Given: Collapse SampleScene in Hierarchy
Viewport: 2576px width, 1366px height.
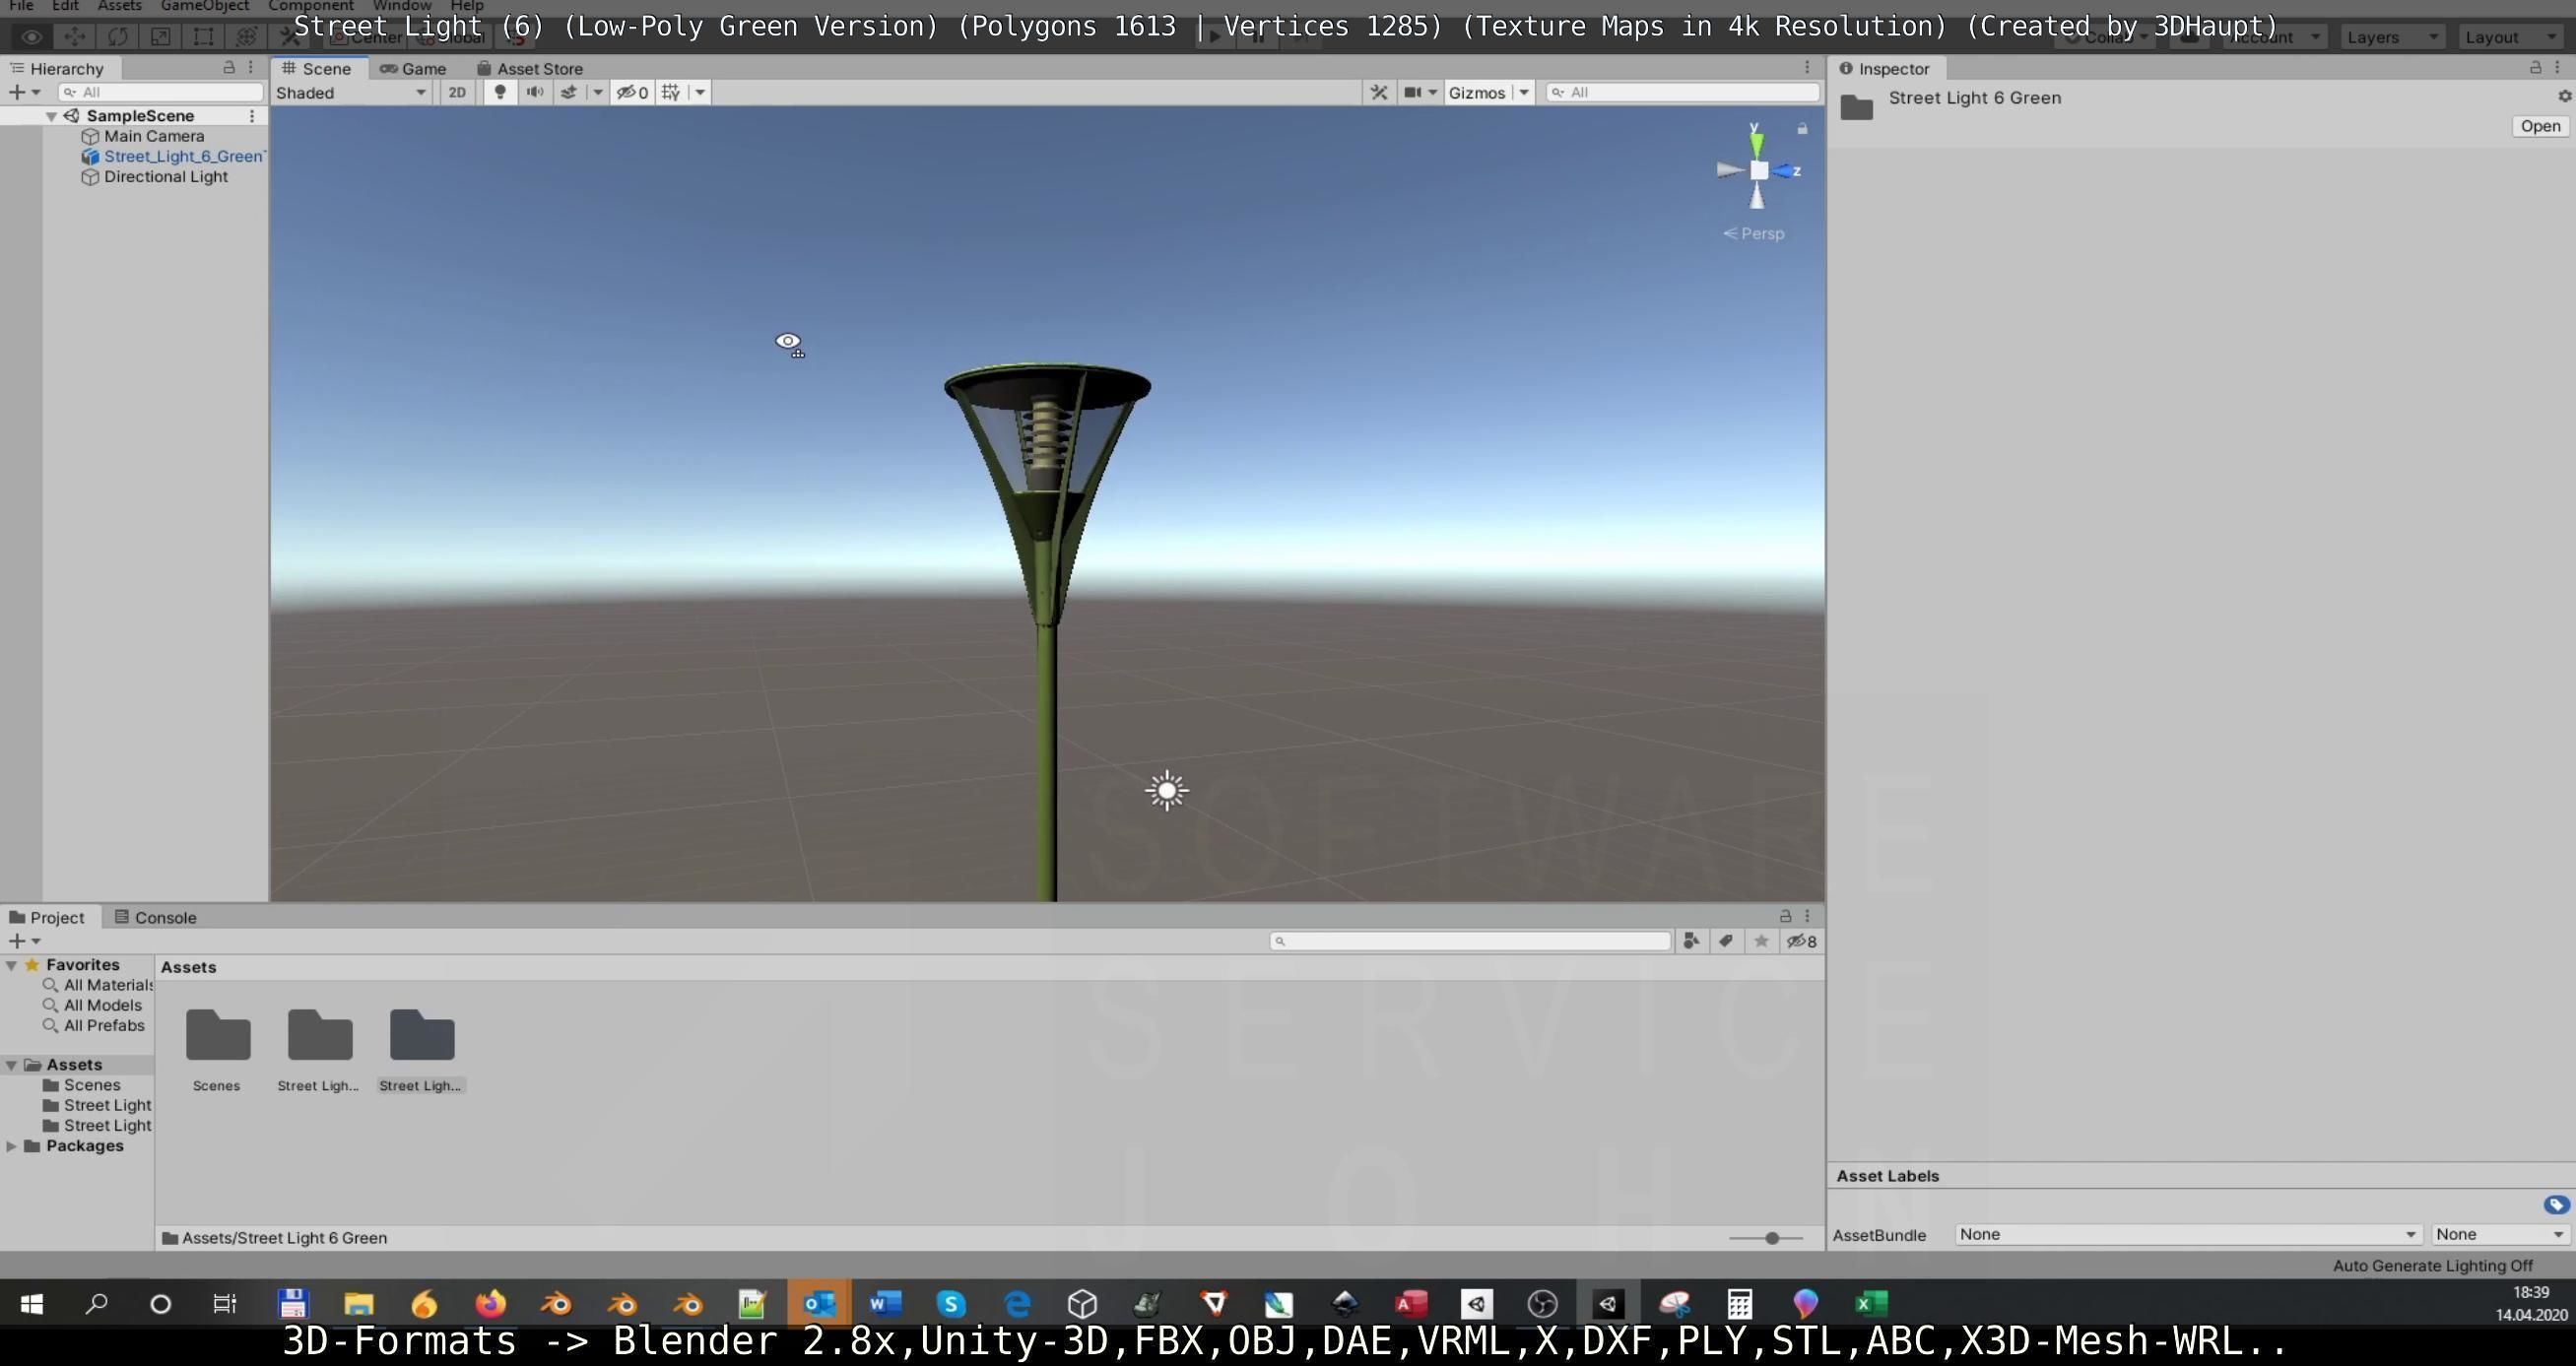Looking at the screenshot, I should 51,116.
